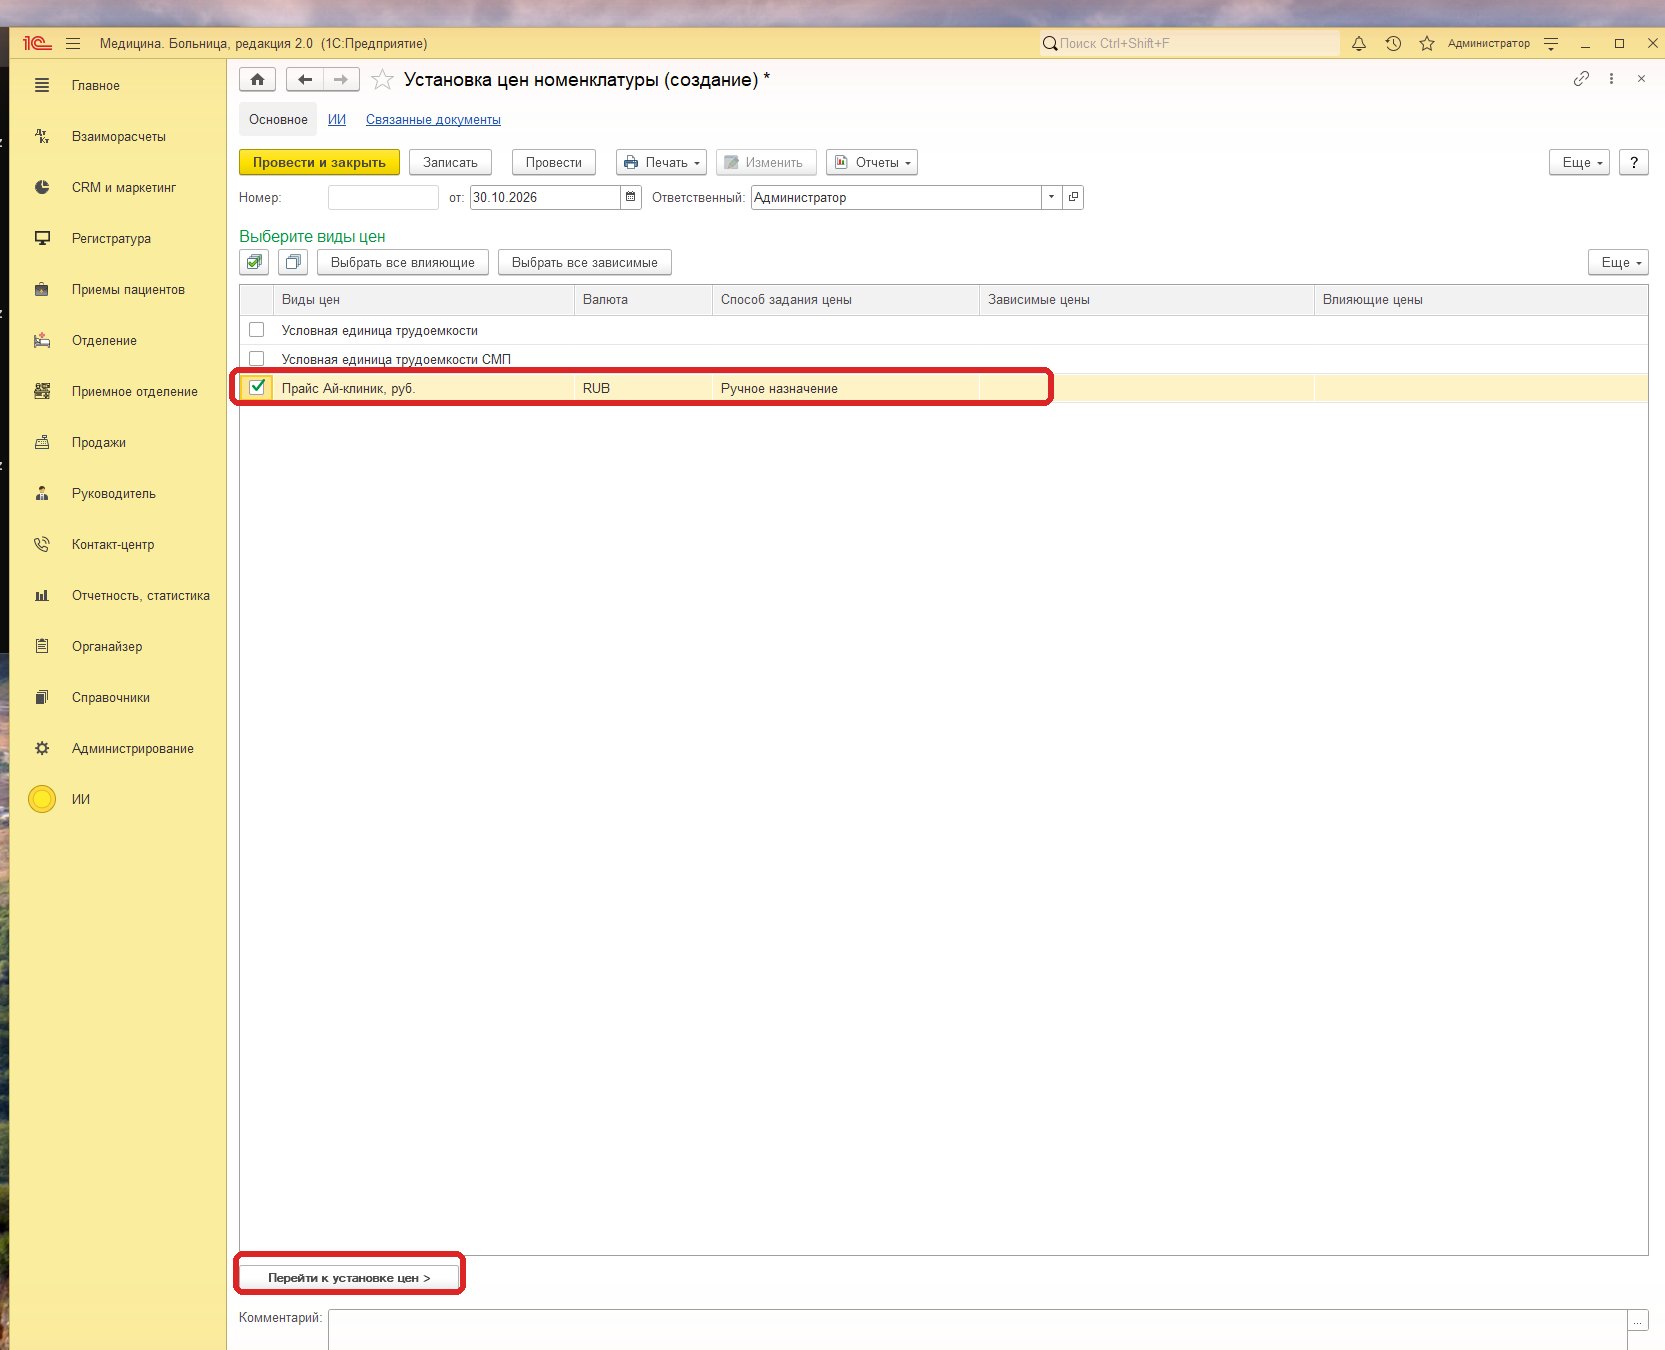The image size is (1665, 1350).
Task: Copy link to this document icon
Action: tap(1581, 79)
